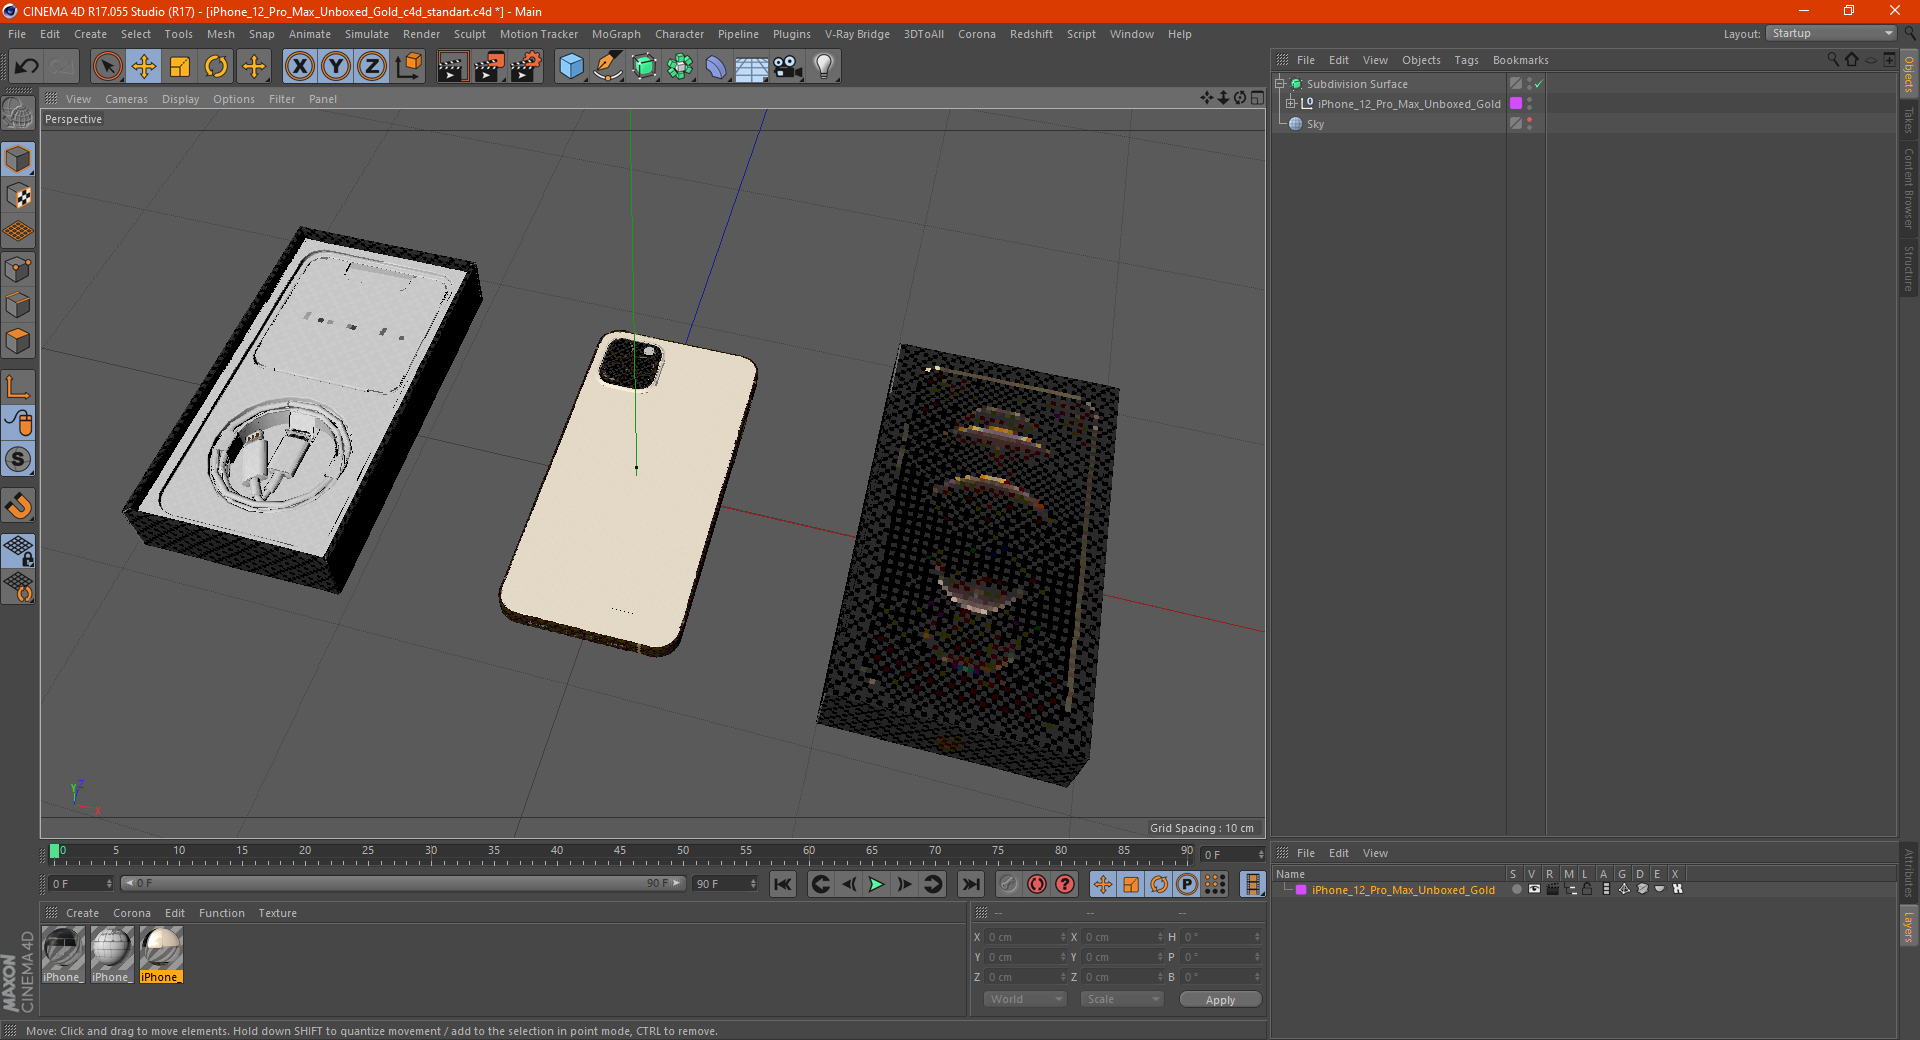Open the Layout Startup dropdown

pos(1831,33)
